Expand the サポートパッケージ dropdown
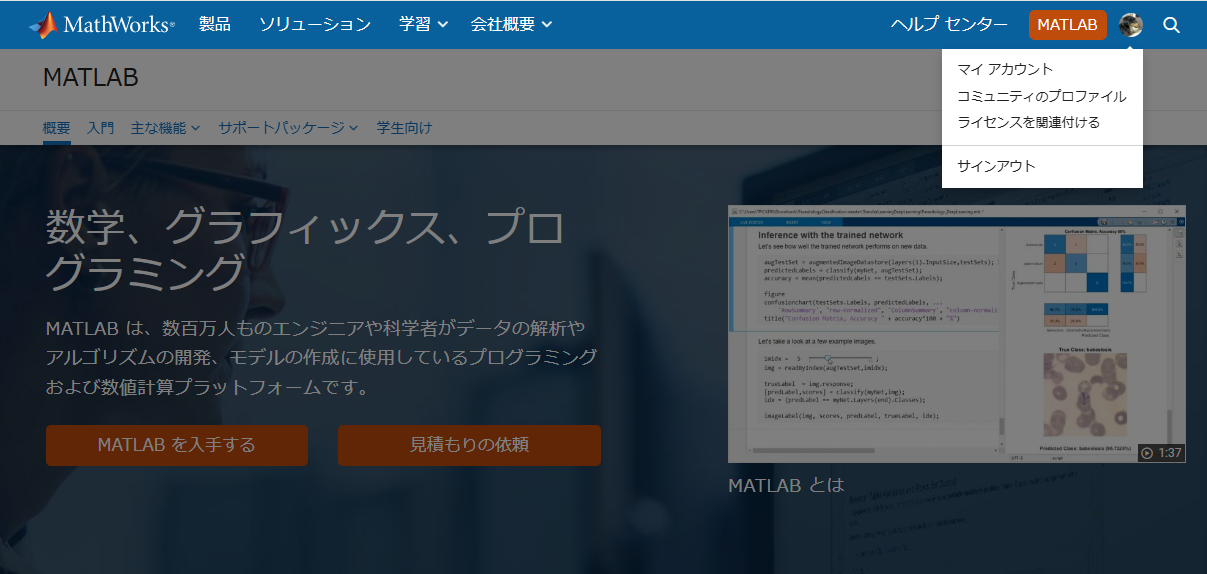Screen dimensions: 1207x574 tap(289, 128)
